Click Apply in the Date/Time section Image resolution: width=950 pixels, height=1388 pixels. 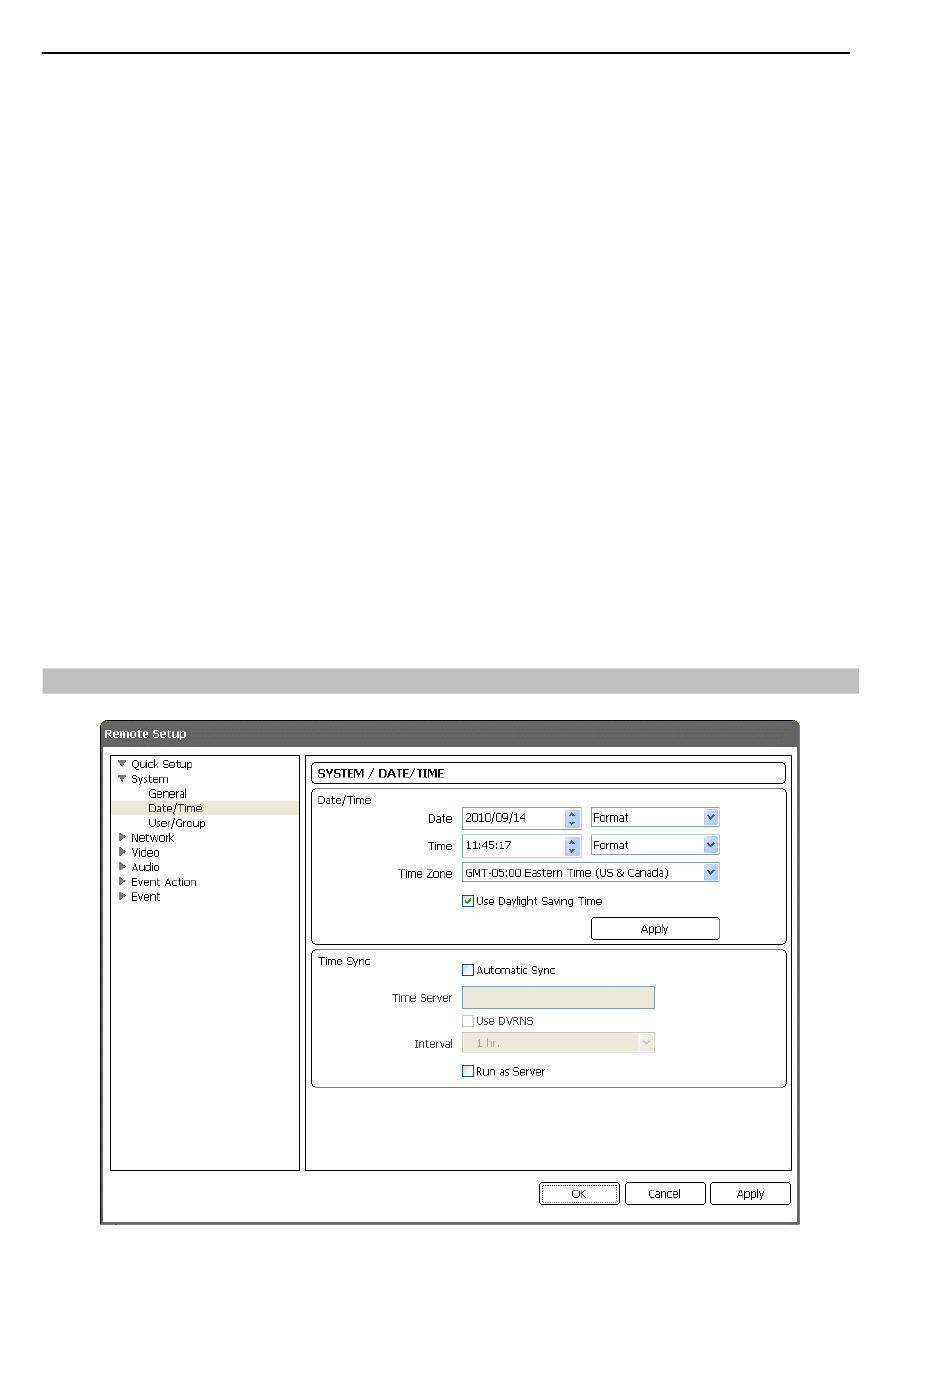click(x=655, y=929)
